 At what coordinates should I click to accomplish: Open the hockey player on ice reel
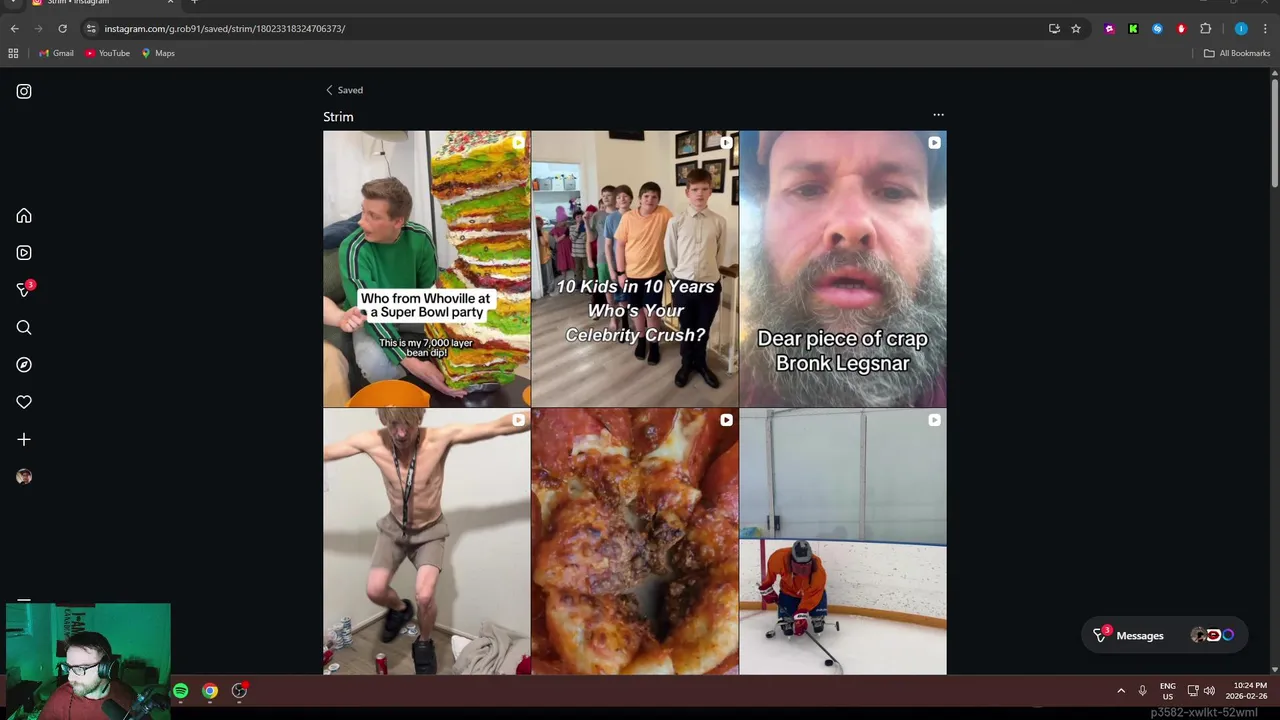click(843, 542)
